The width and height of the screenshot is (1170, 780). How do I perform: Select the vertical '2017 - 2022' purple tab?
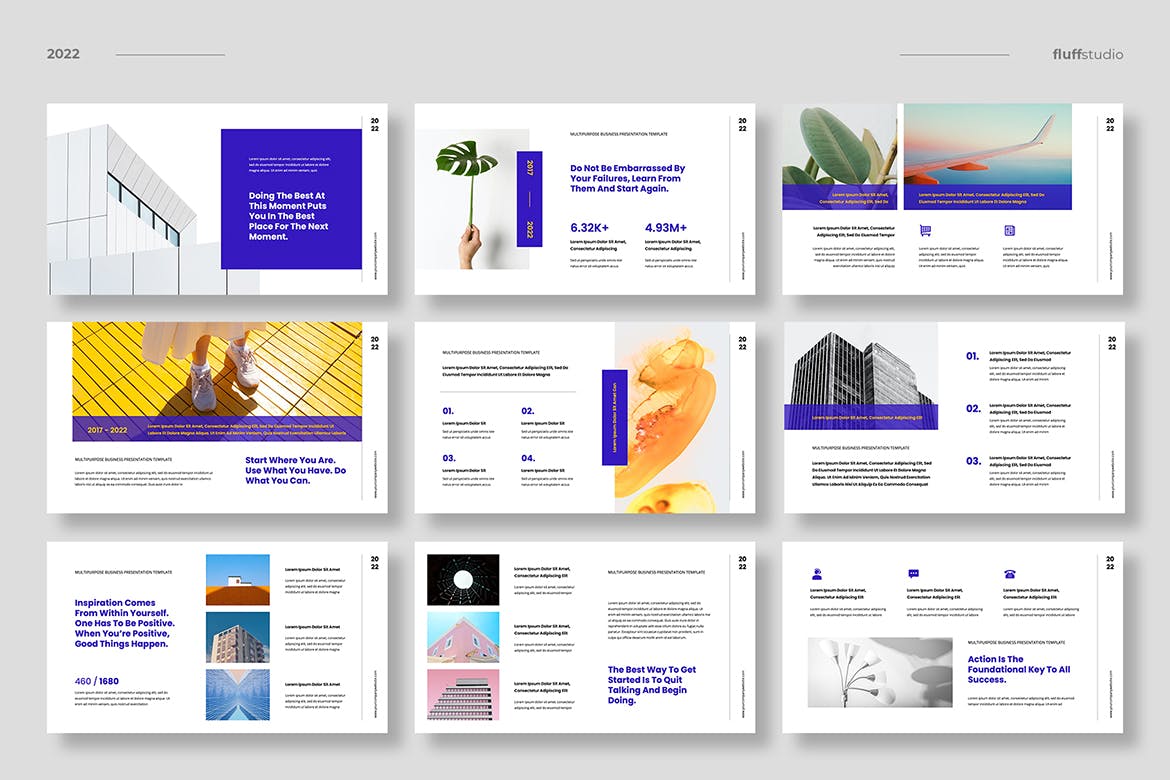click(528, 195)
